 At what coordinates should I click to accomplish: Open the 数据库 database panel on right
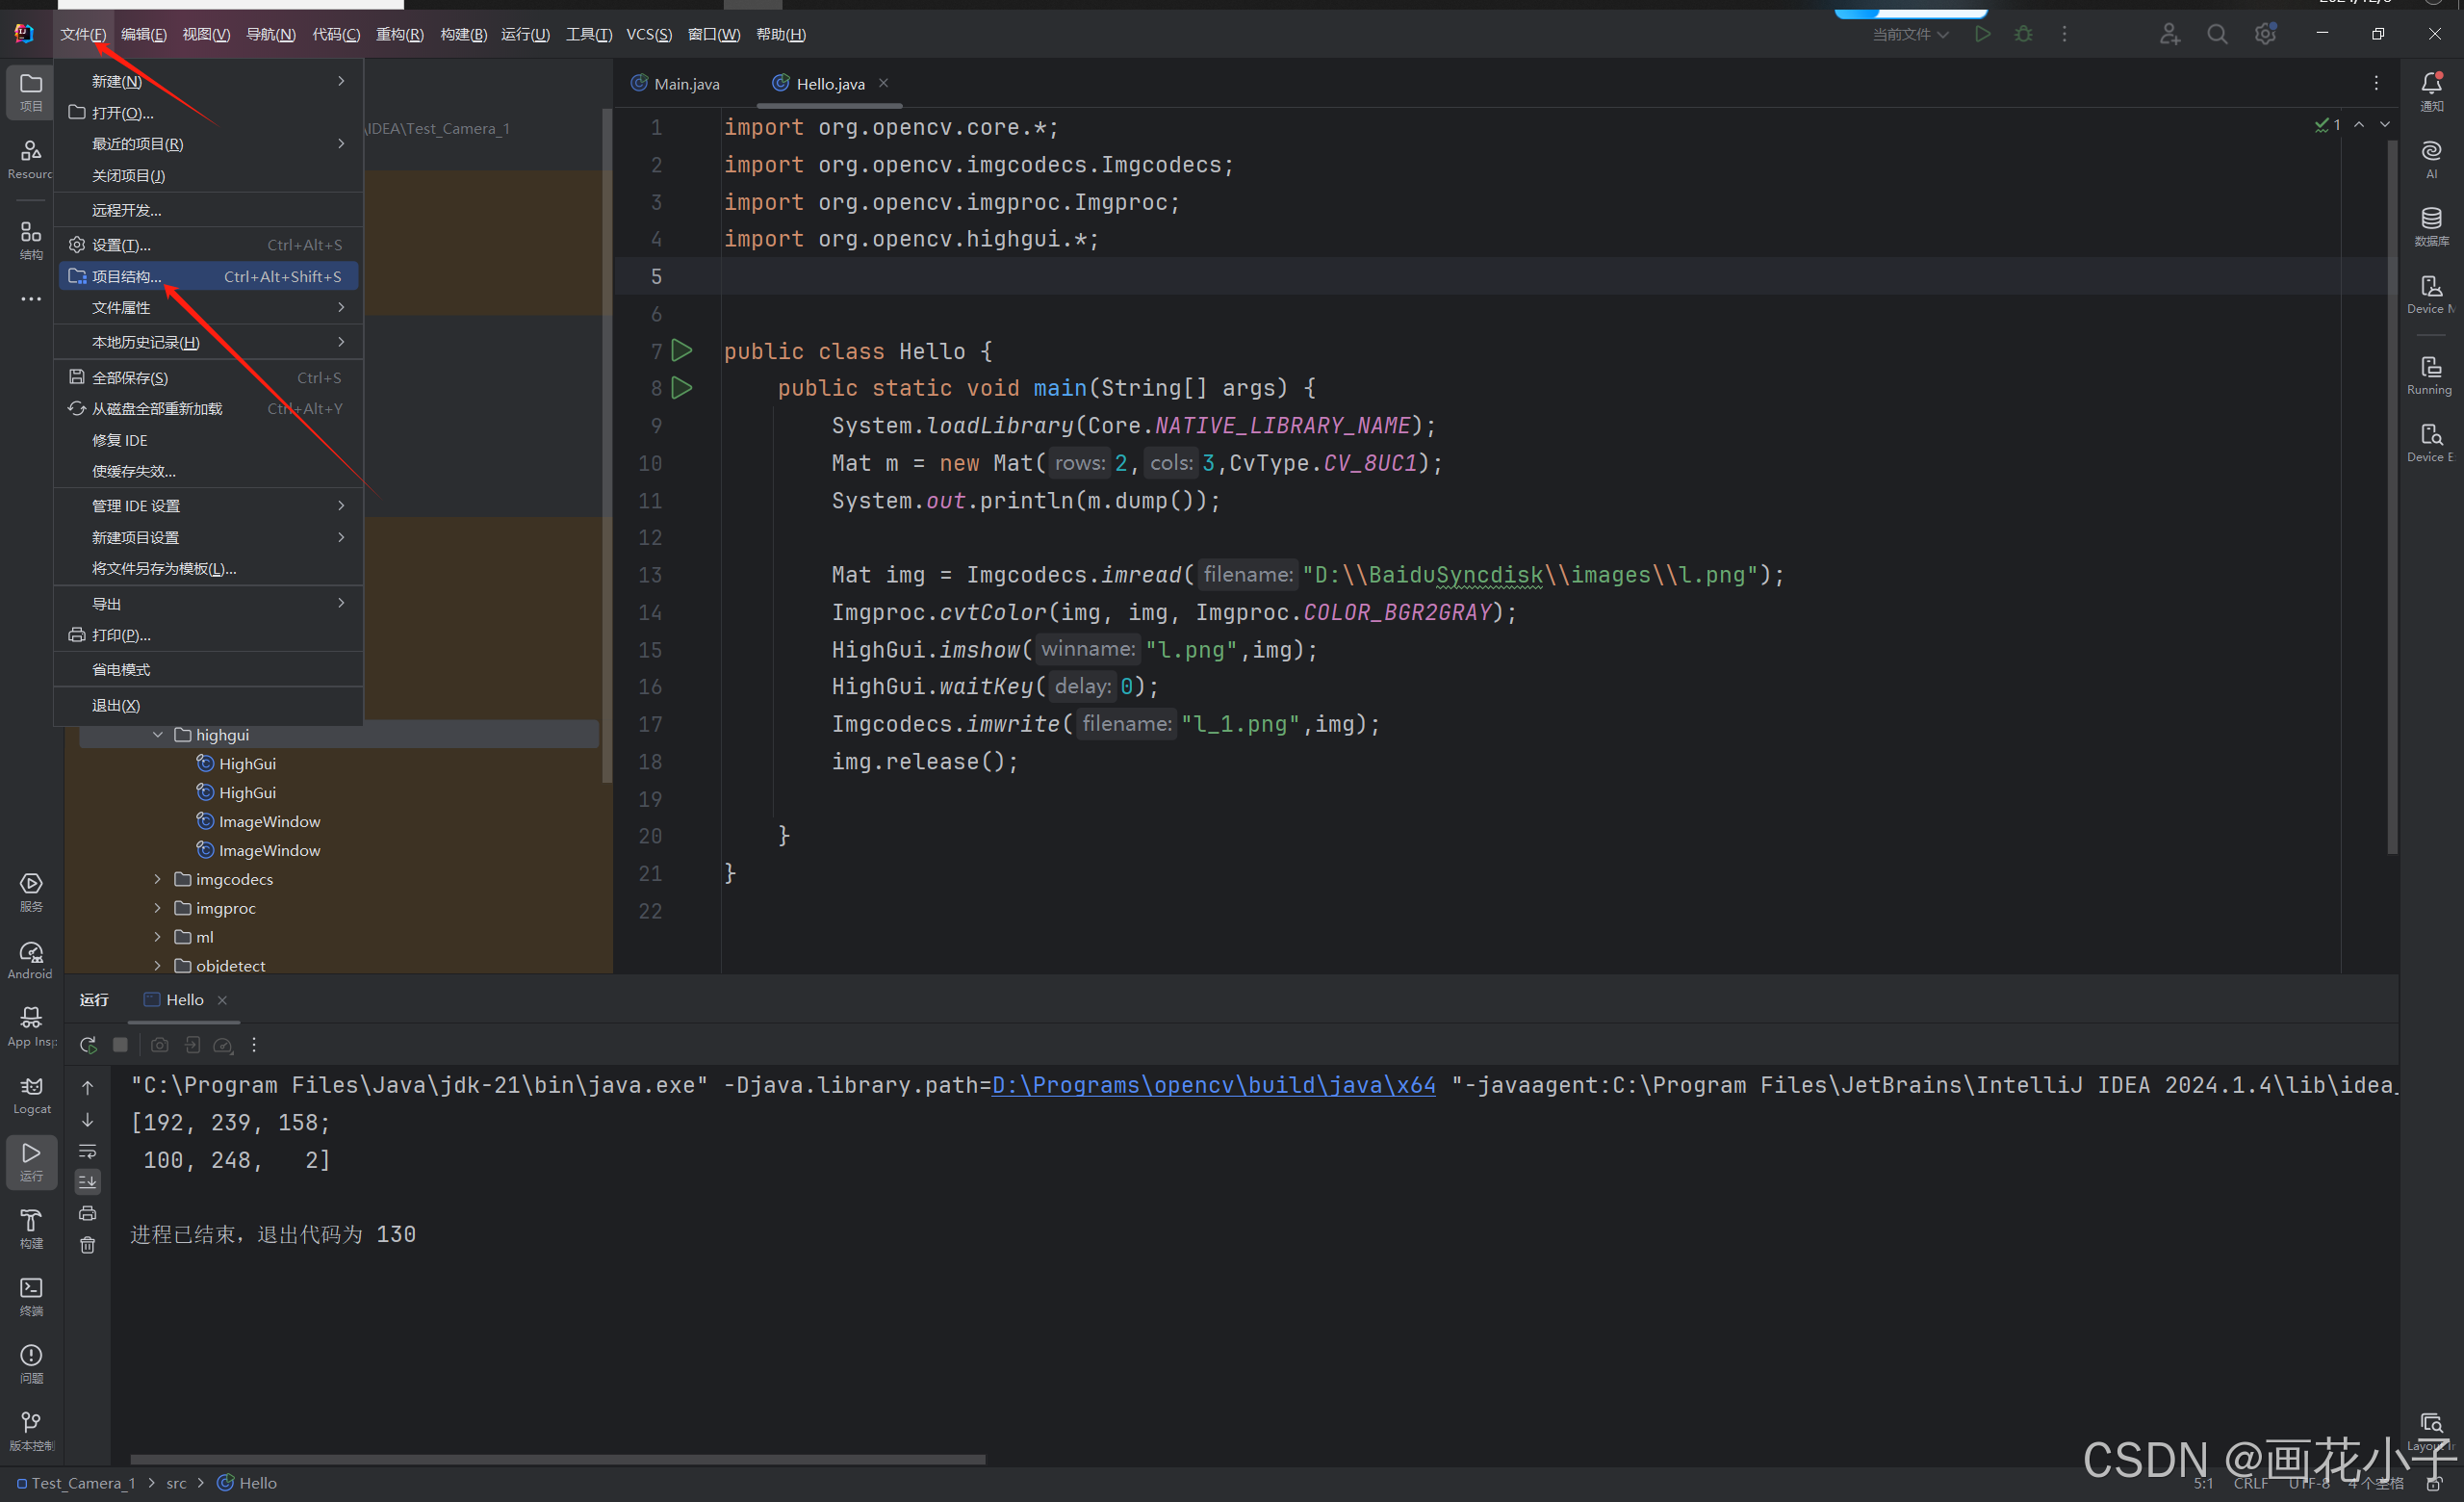pos(2431,225)
